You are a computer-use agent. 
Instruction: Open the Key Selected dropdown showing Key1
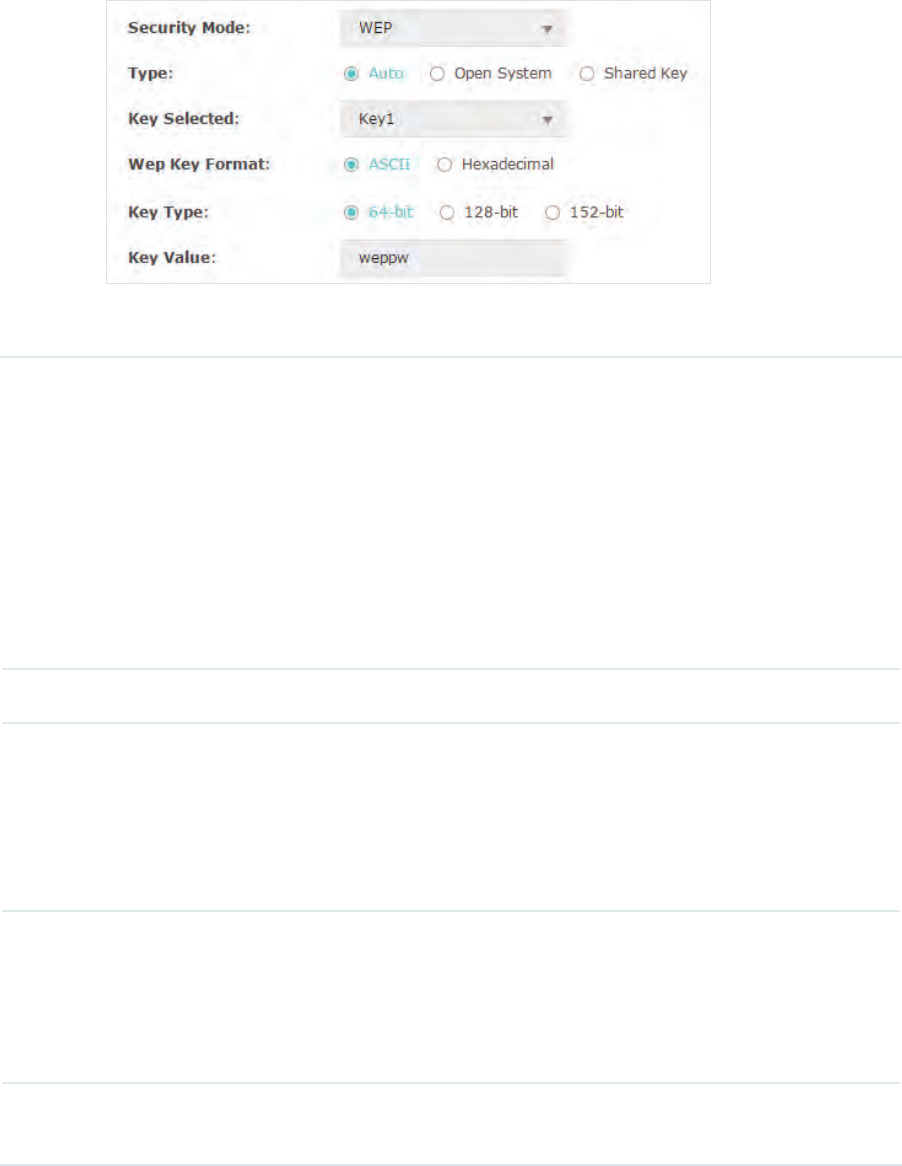[x=453, y=119]
